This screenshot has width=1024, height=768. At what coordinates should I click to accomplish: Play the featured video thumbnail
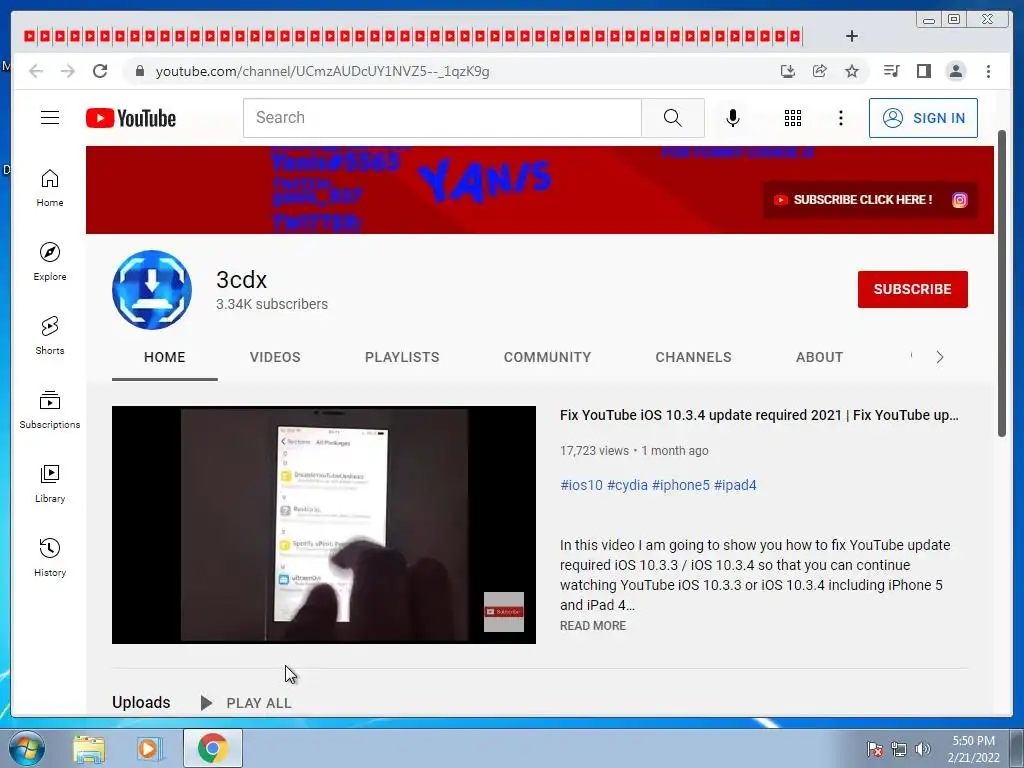tap(324, 525)
